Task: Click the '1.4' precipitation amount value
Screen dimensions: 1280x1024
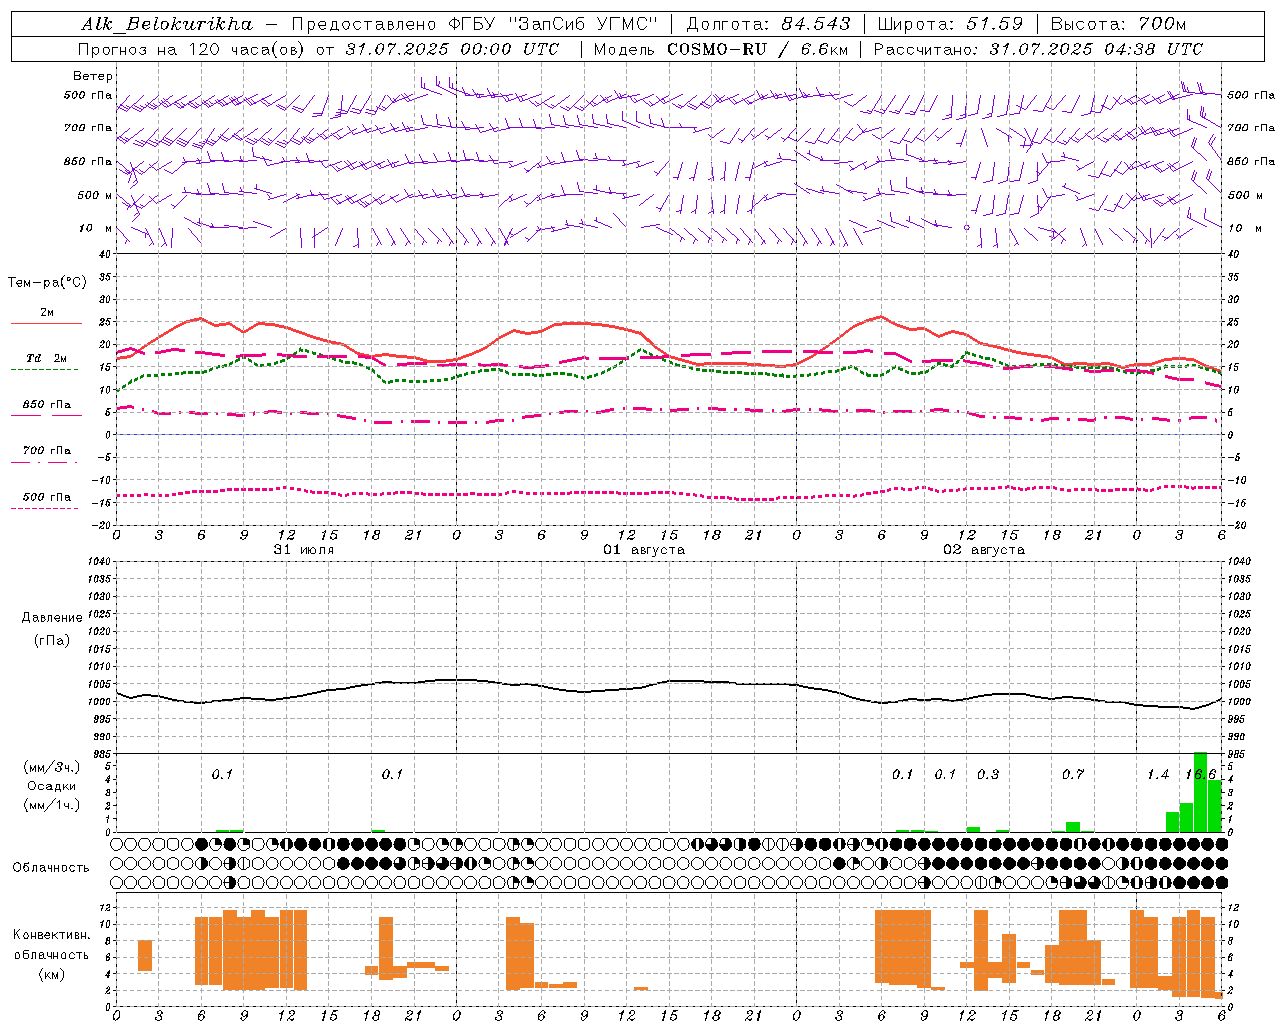Action: (x=1158, y=775)
